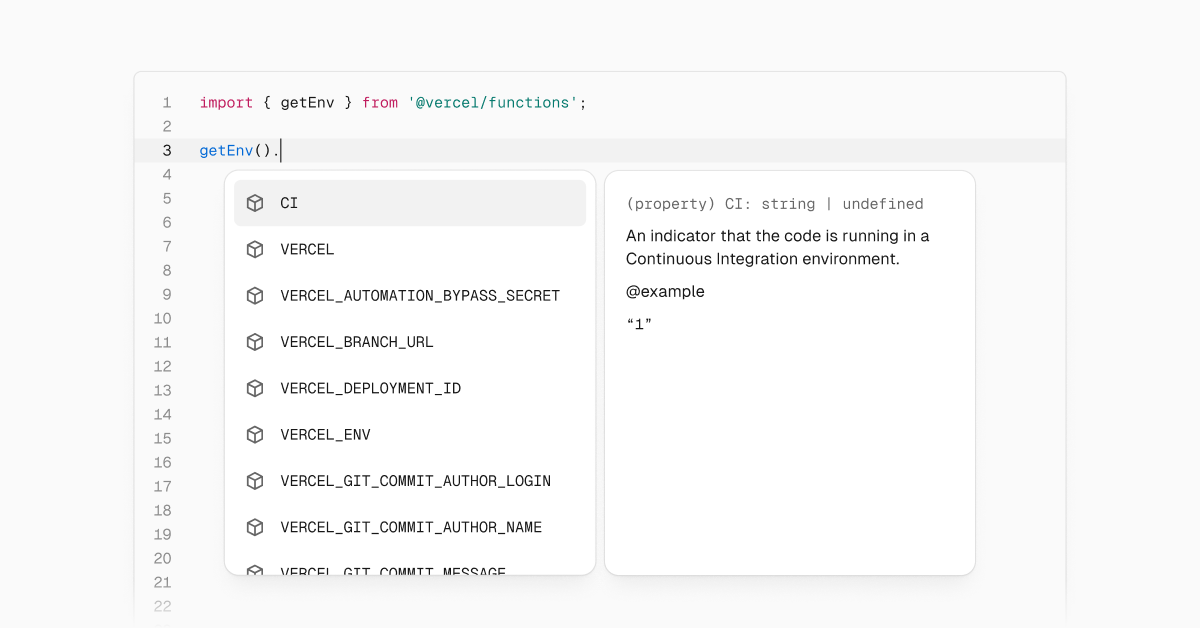Image resolution: width=1200 pixels, height=628 pixels.
Task: Click the icon next to VERCEL_GIT_COMMIT_AUTHOR_LOGIN
Action: click(x=255, y=481)
